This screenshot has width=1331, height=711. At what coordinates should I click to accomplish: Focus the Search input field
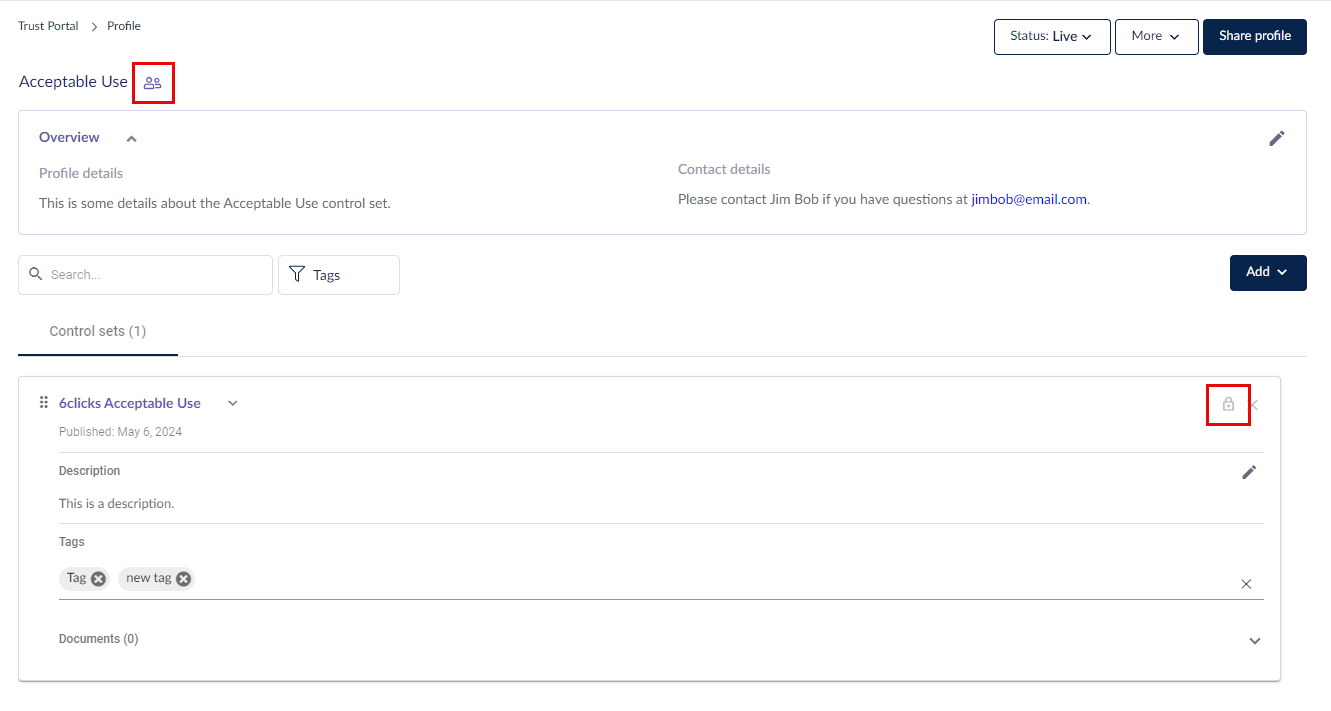tap(145, 275)
